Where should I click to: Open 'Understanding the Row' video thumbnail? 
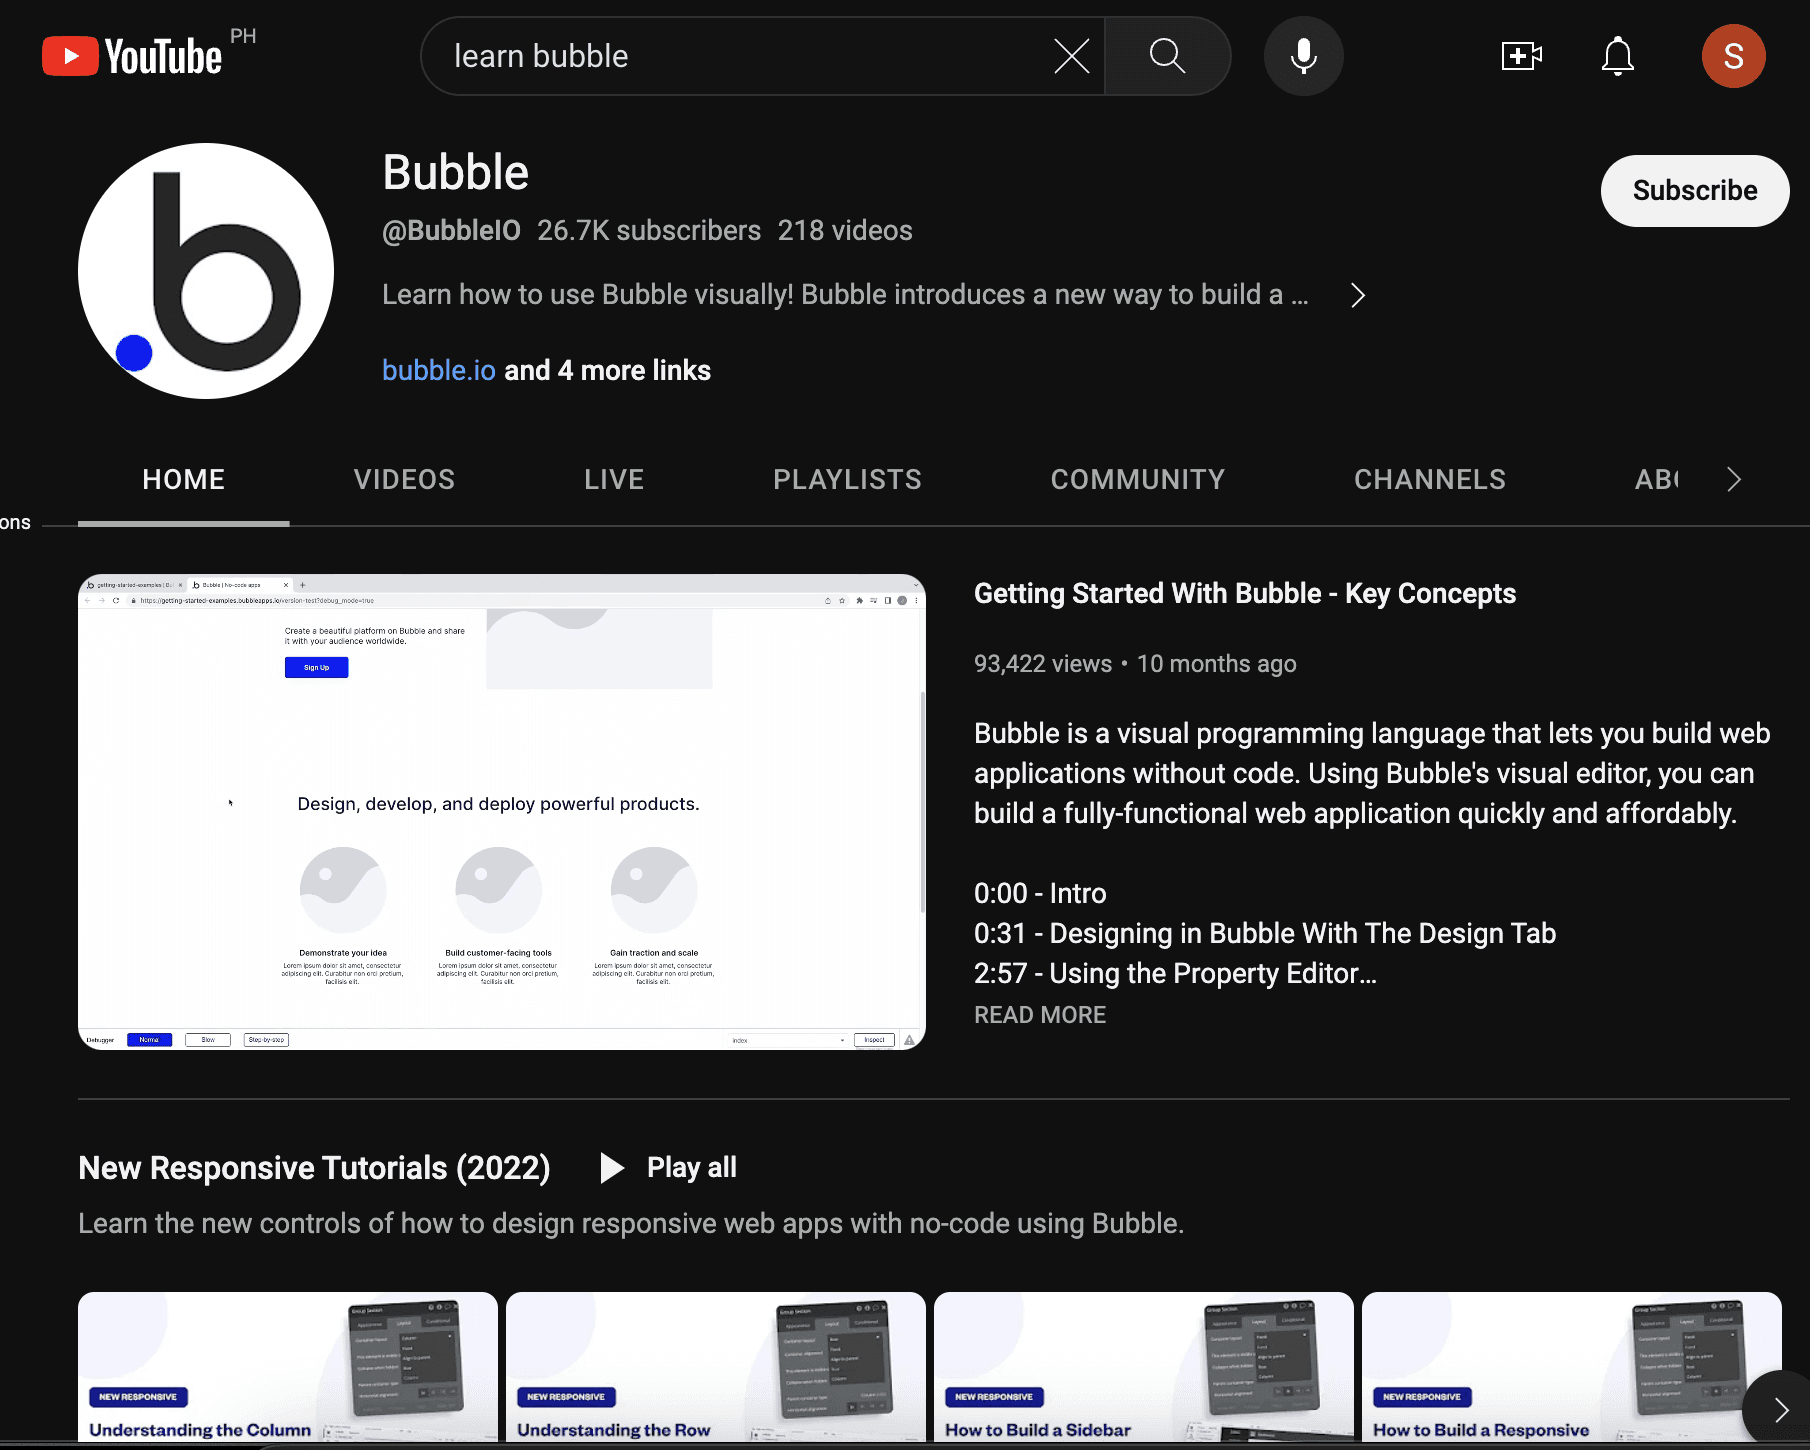click(x=716, y=1367)
